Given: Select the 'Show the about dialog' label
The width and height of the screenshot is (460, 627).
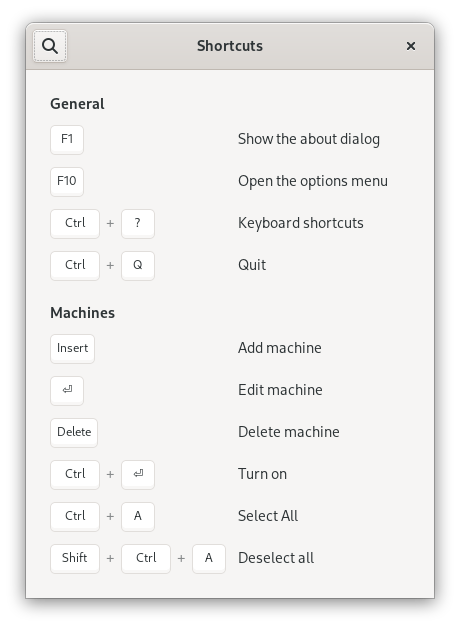Looking at the screenshot, I should tap(309, 139).
